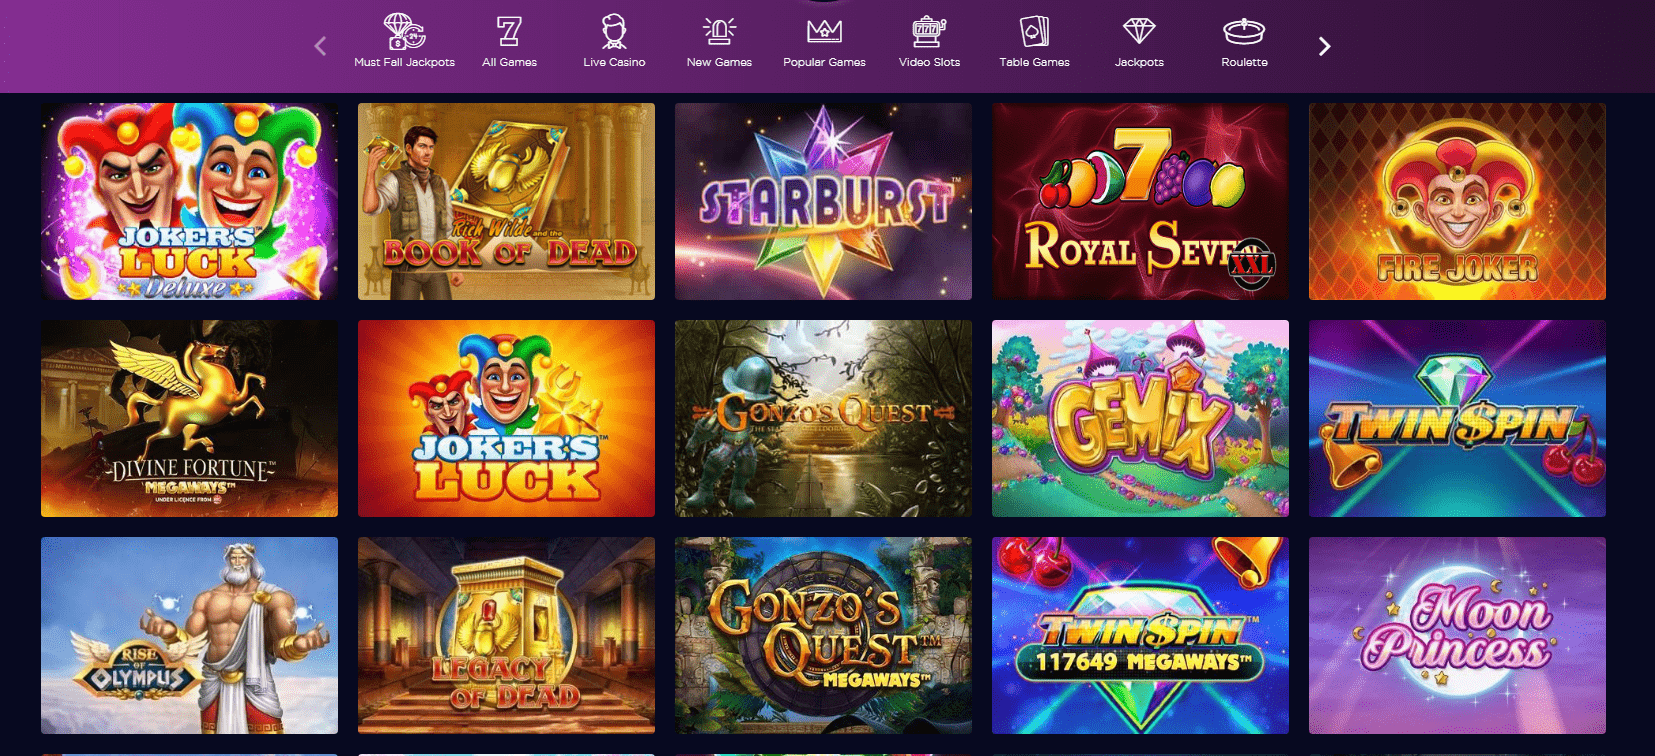
Task: Open the Fire Joker game tile
Action: (x=1457, y=201)
